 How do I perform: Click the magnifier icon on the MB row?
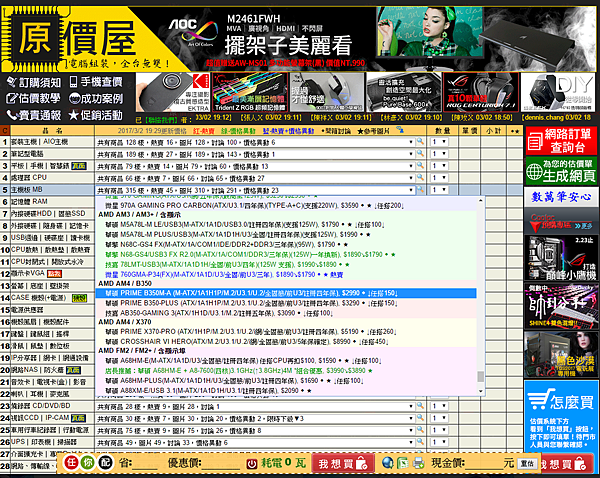[420, 190]
